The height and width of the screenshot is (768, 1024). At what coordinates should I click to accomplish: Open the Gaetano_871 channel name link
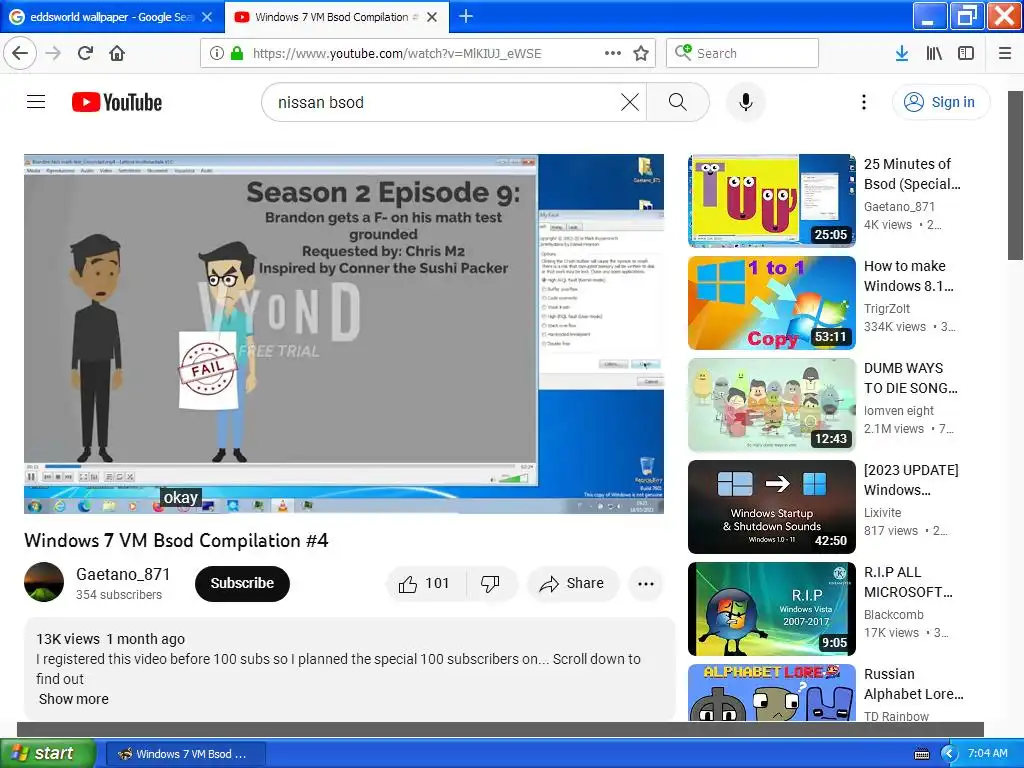point(123,574)
